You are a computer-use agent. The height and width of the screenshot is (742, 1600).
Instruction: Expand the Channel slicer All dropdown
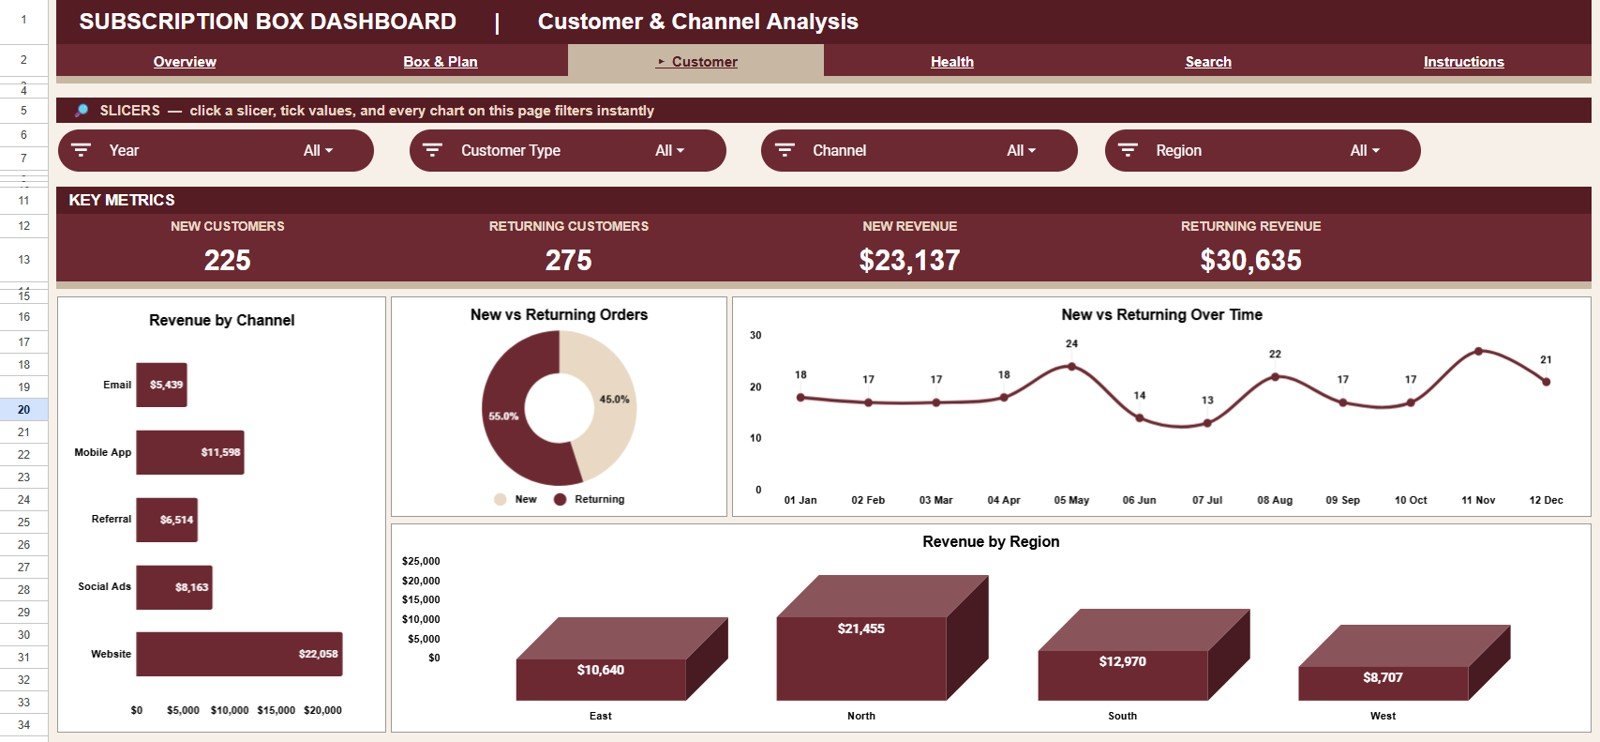pos(1021,150)
